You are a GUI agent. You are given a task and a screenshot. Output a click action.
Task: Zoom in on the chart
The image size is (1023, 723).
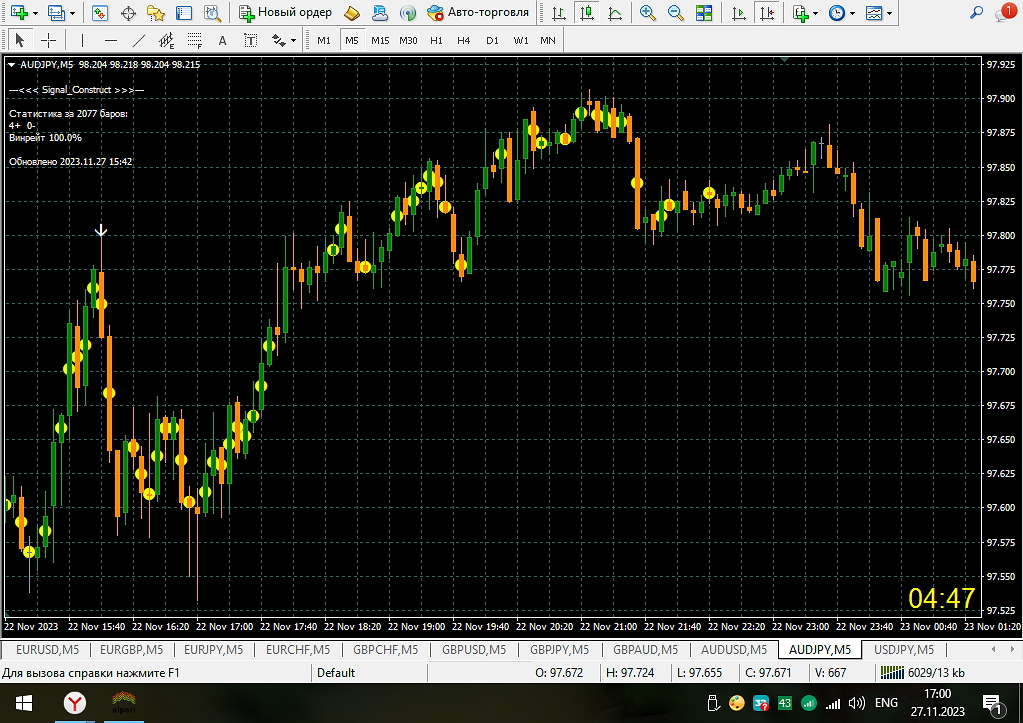tap(648, 12)
